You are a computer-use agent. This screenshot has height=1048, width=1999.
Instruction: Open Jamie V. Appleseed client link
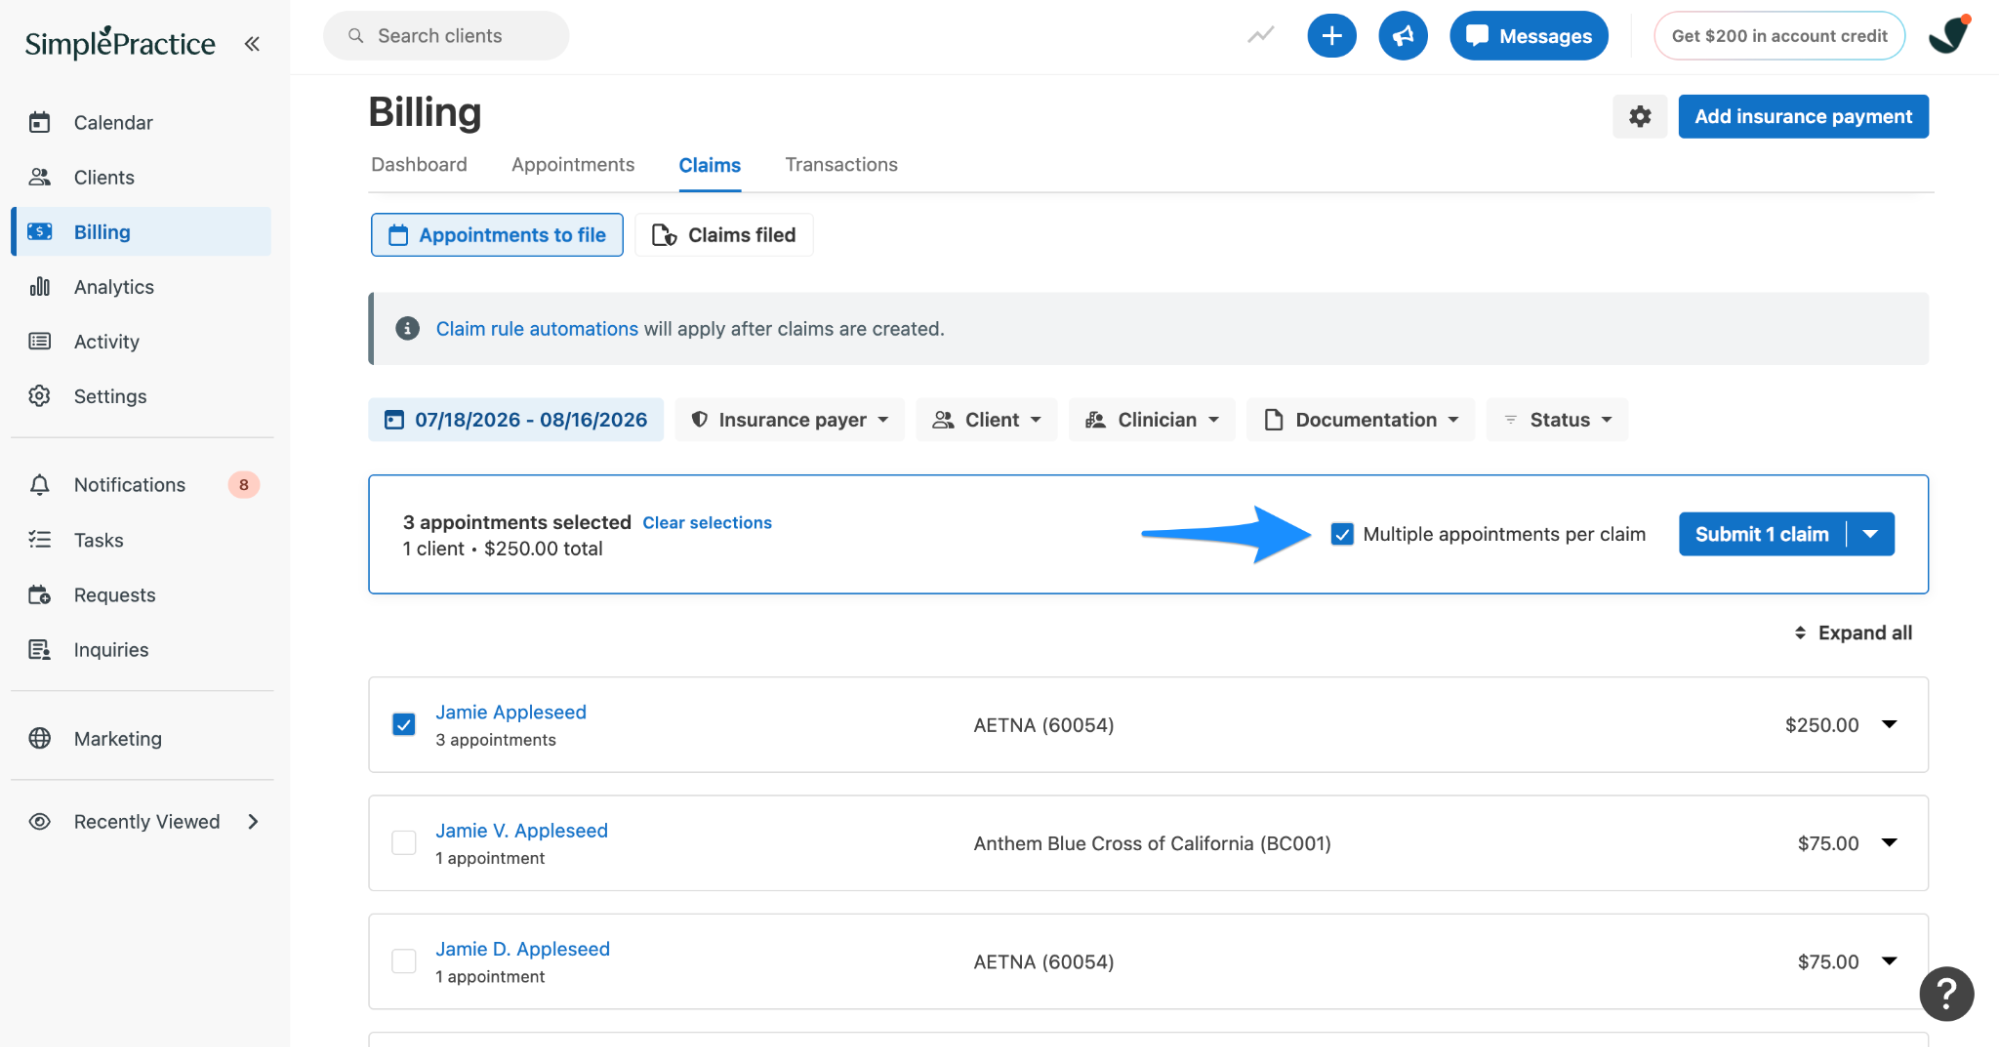(521, 830)
